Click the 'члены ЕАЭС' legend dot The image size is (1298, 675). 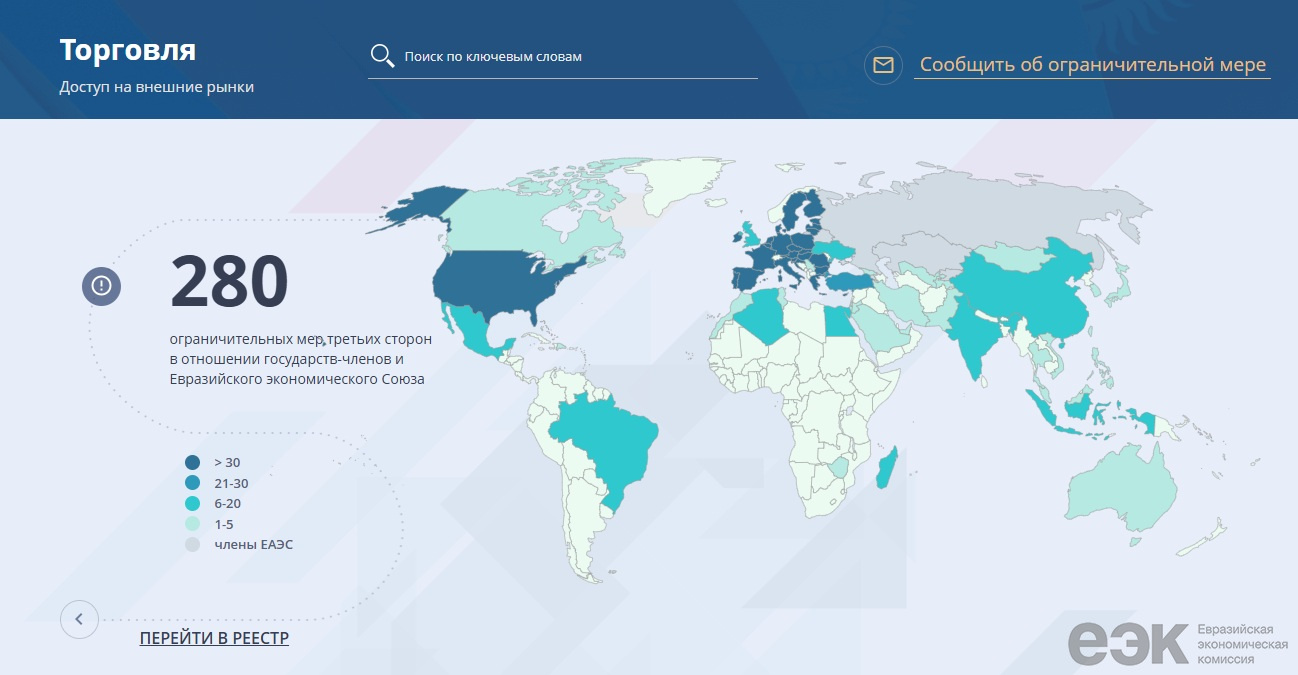point(192,544)
